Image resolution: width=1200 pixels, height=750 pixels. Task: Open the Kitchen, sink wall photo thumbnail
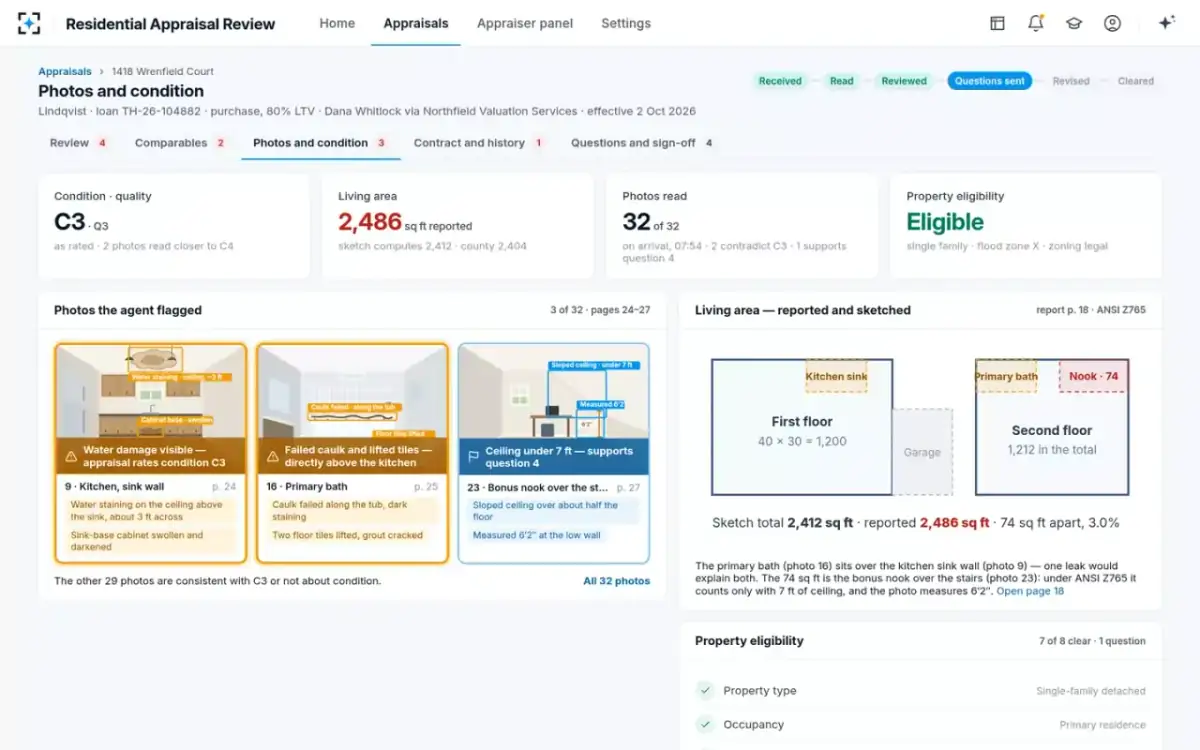click(151, 409)
